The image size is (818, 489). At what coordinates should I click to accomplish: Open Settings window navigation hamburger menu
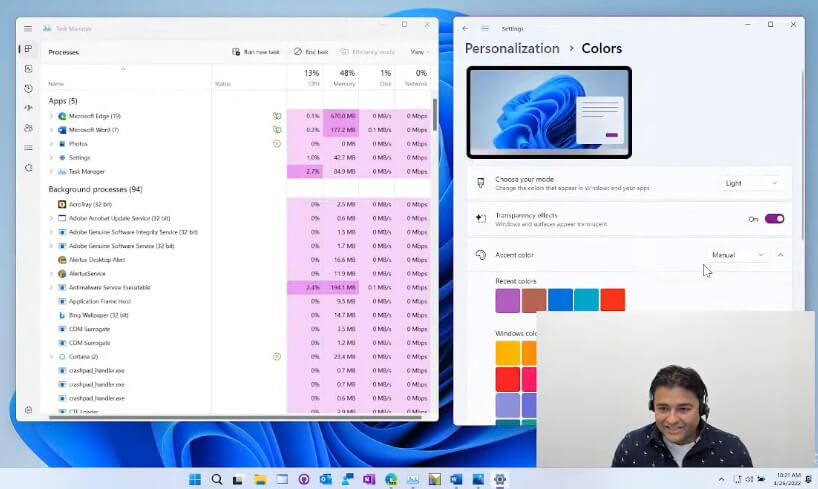pos(485,29)
